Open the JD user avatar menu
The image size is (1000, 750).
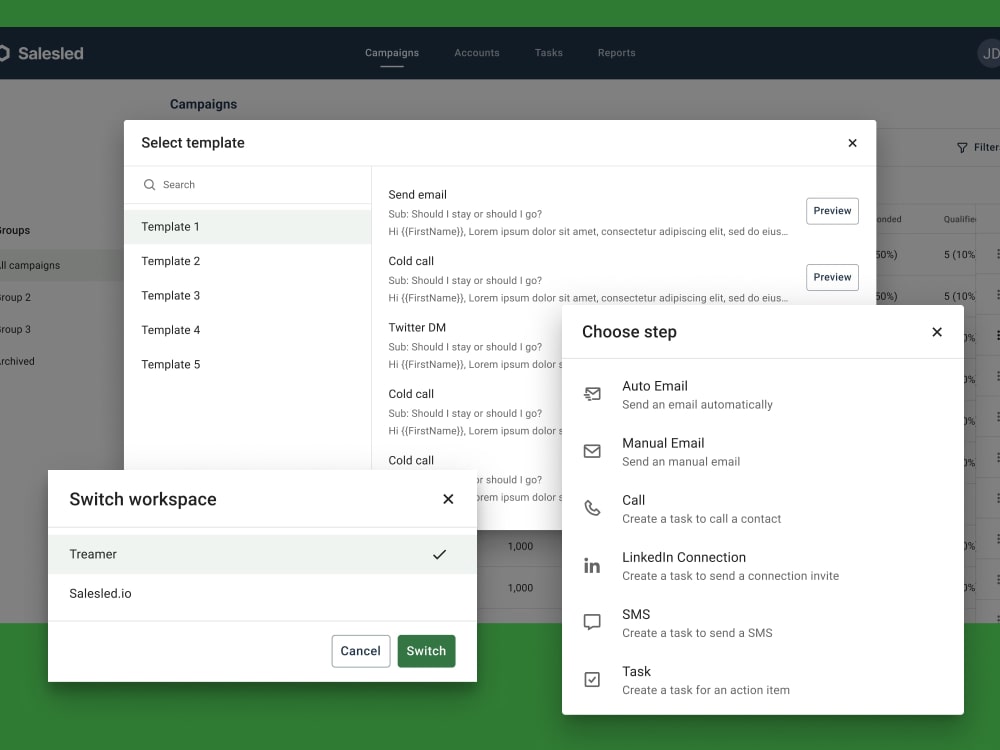(x=989, y=54)
